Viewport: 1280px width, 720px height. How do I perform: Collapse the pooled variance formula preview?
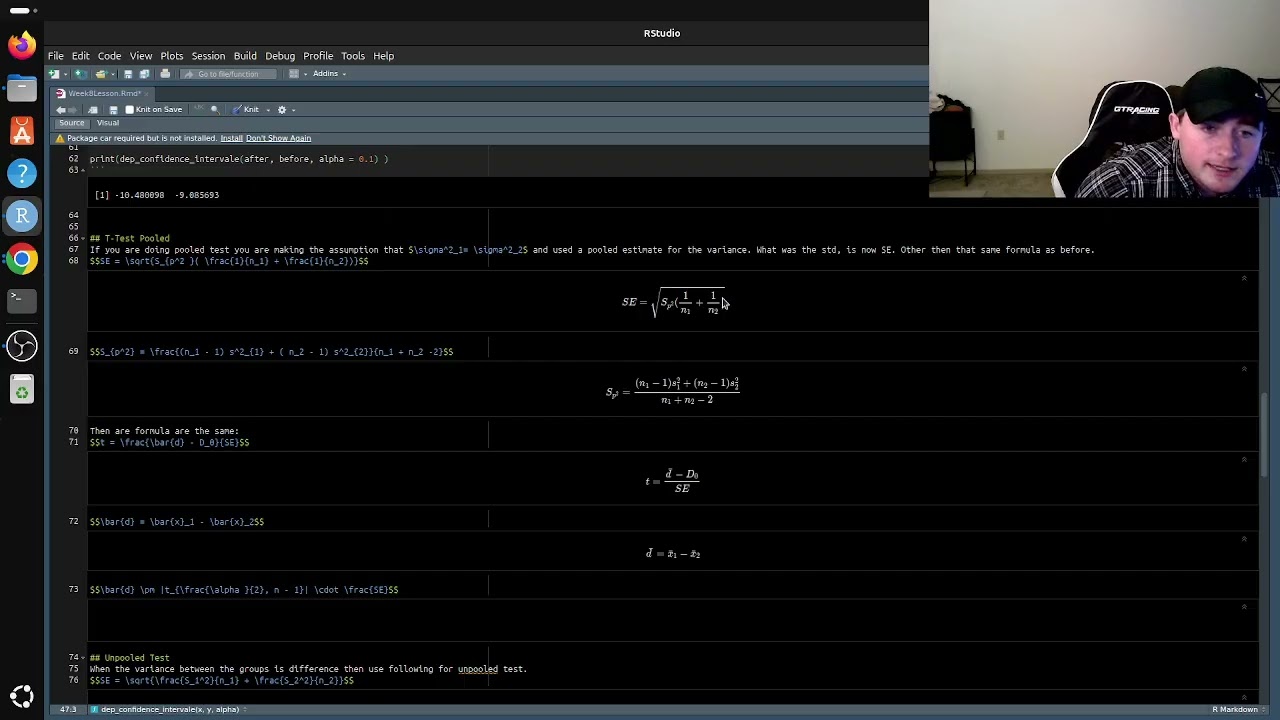[1244, 369]
